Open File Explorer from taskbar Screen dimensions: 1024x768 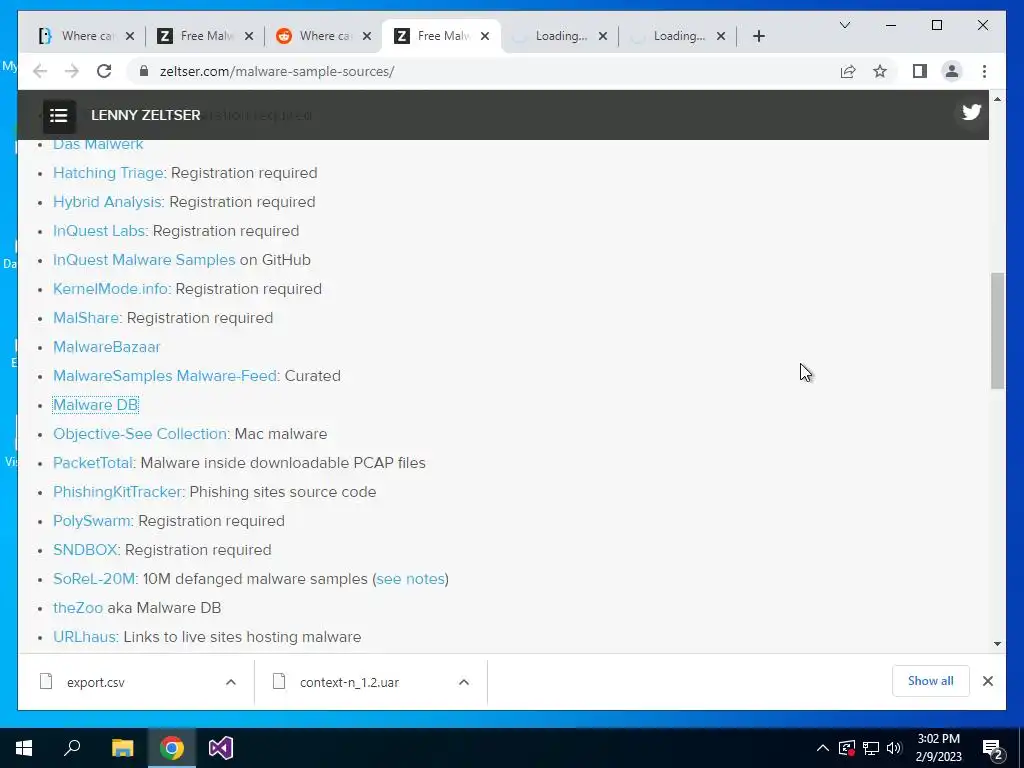pos(122,748)
